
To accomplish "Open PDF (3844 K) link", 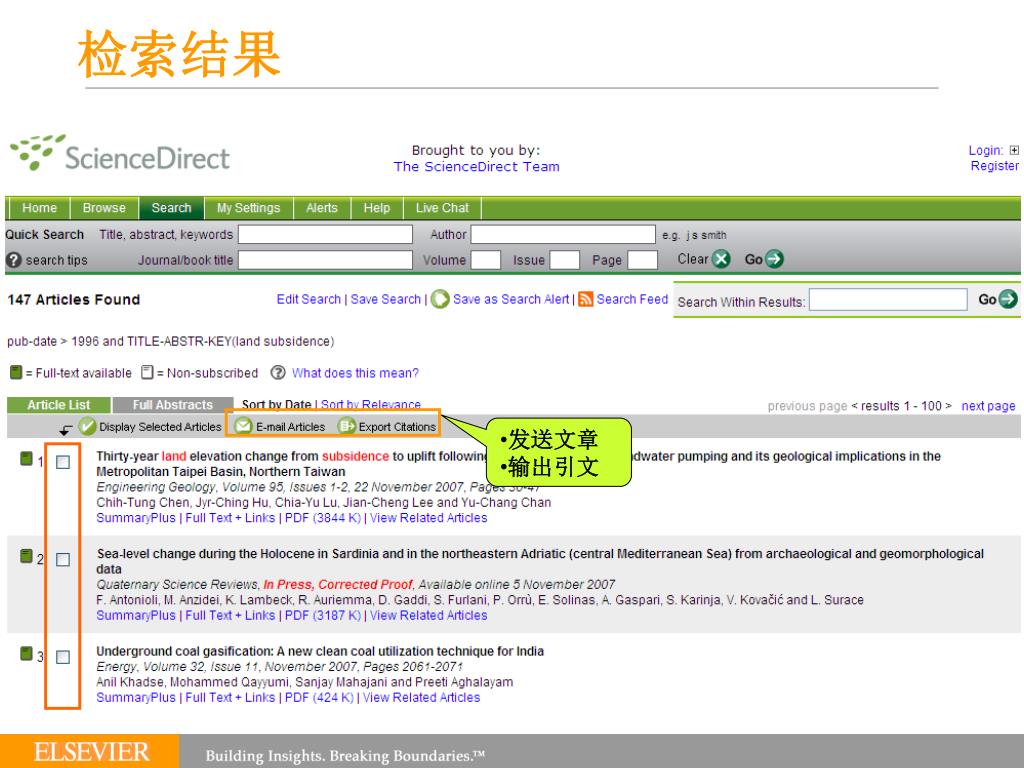I will (323, 518).
